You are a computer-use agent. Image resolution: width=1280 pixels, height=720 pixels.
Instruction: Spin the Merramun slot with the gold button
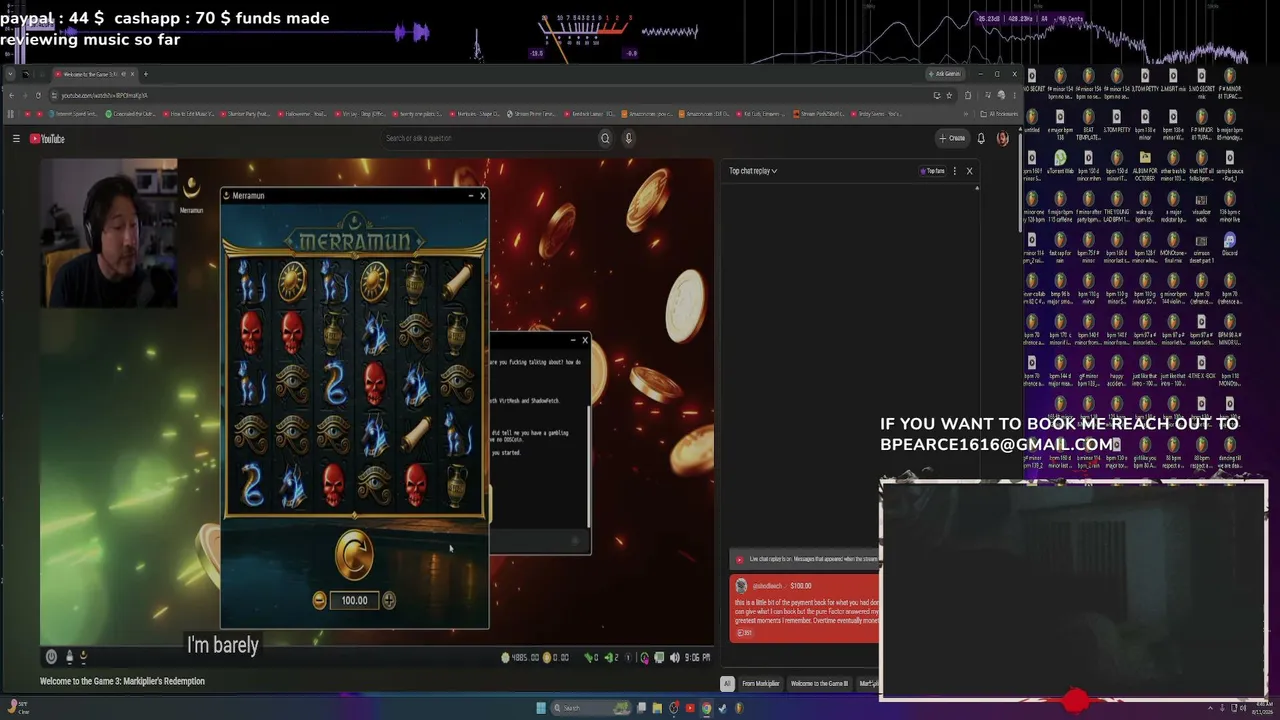(x=354, y=556)
